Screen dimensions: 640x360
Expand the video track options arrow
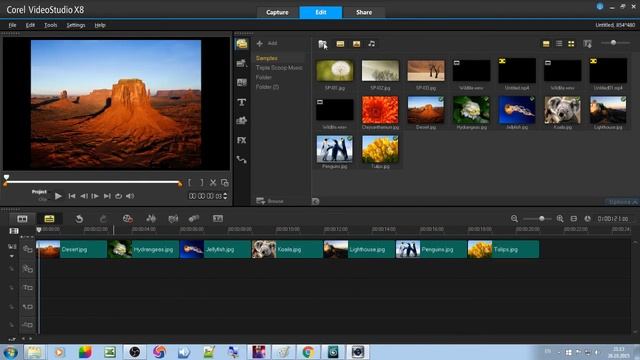pyautogui.click(x=12, y=256)
